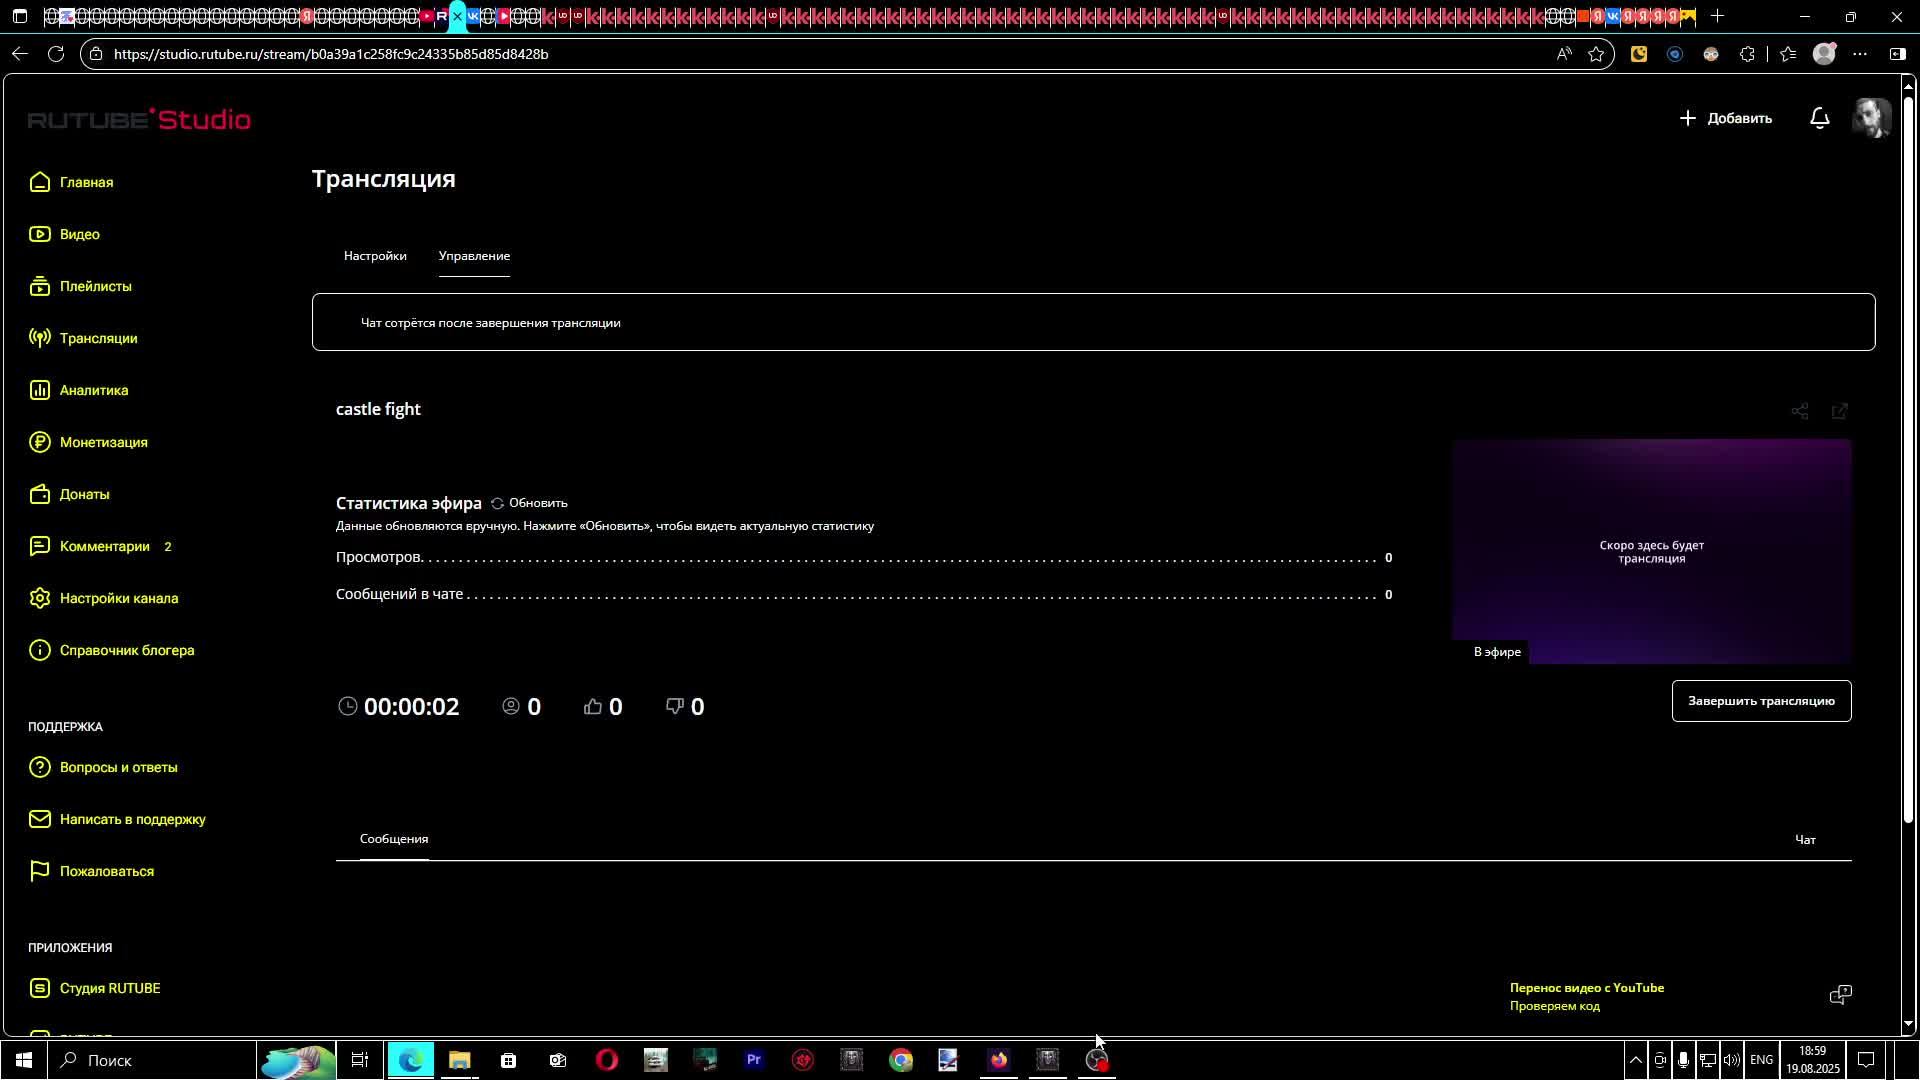
Task: Open Написать в поддержку link
Action: coord(132,819)
